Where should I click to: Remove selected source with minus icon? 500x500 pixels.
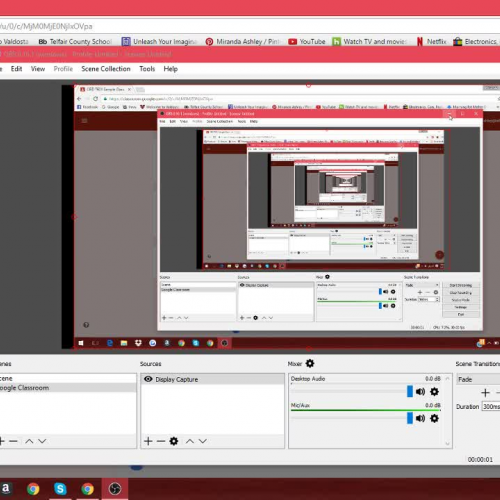click(161, 441)
